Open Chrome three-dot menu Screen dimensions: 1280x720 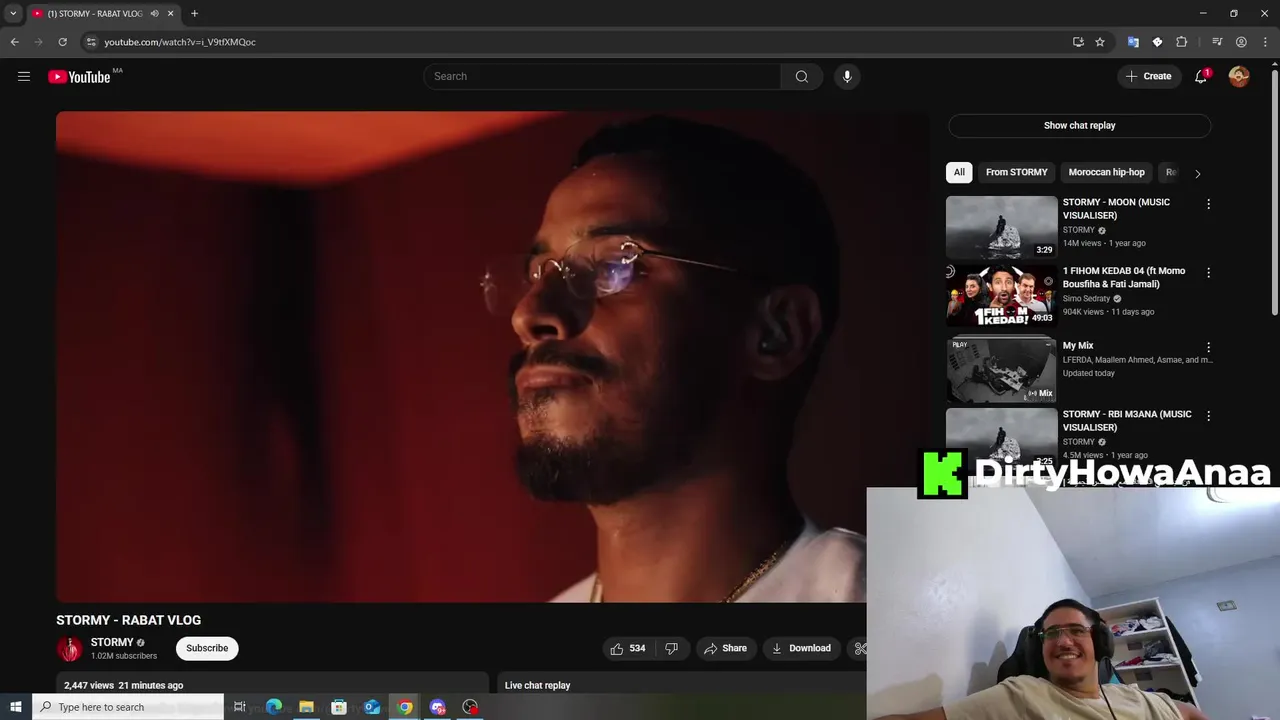point(1265,42)
